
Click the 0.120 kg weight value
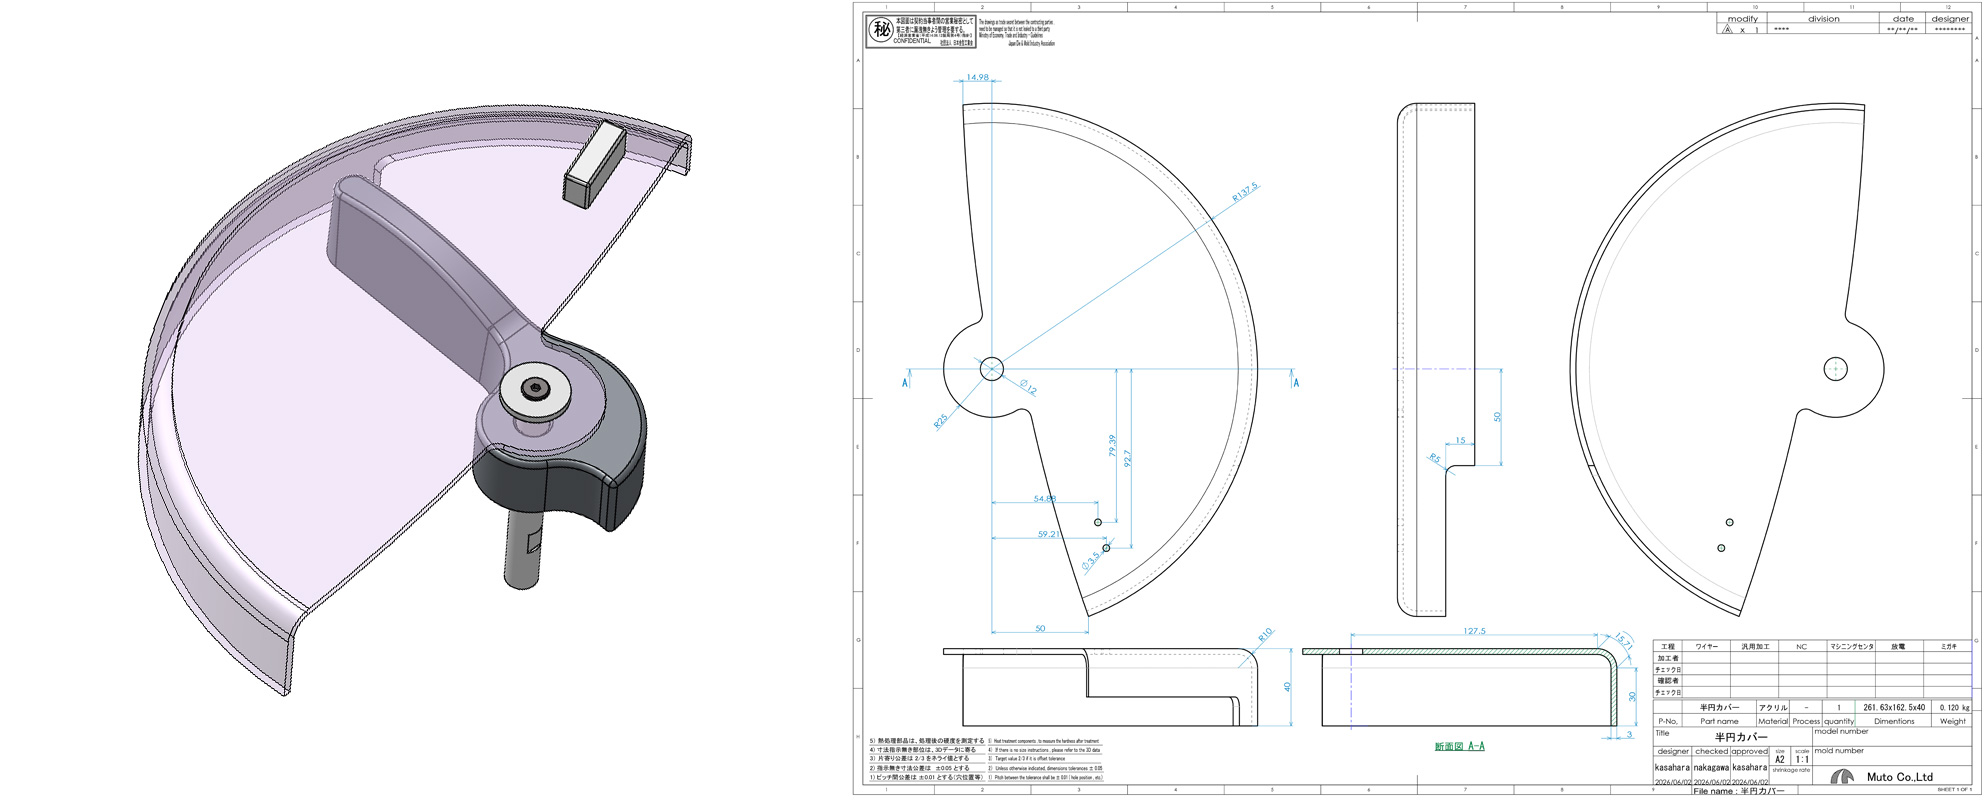[1955, 708]
